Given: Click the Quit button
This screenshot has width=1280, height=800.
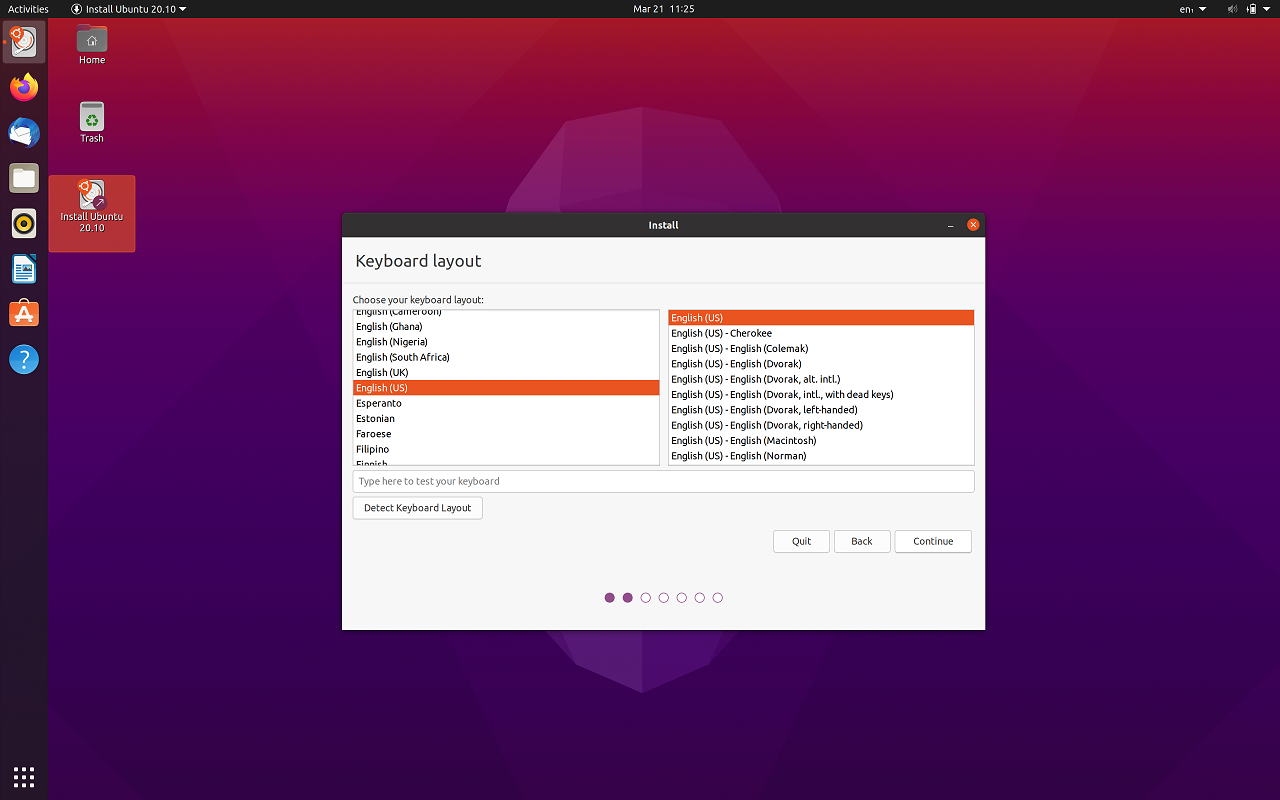Looking at the screenshot, I should click(x=801, y=541).
